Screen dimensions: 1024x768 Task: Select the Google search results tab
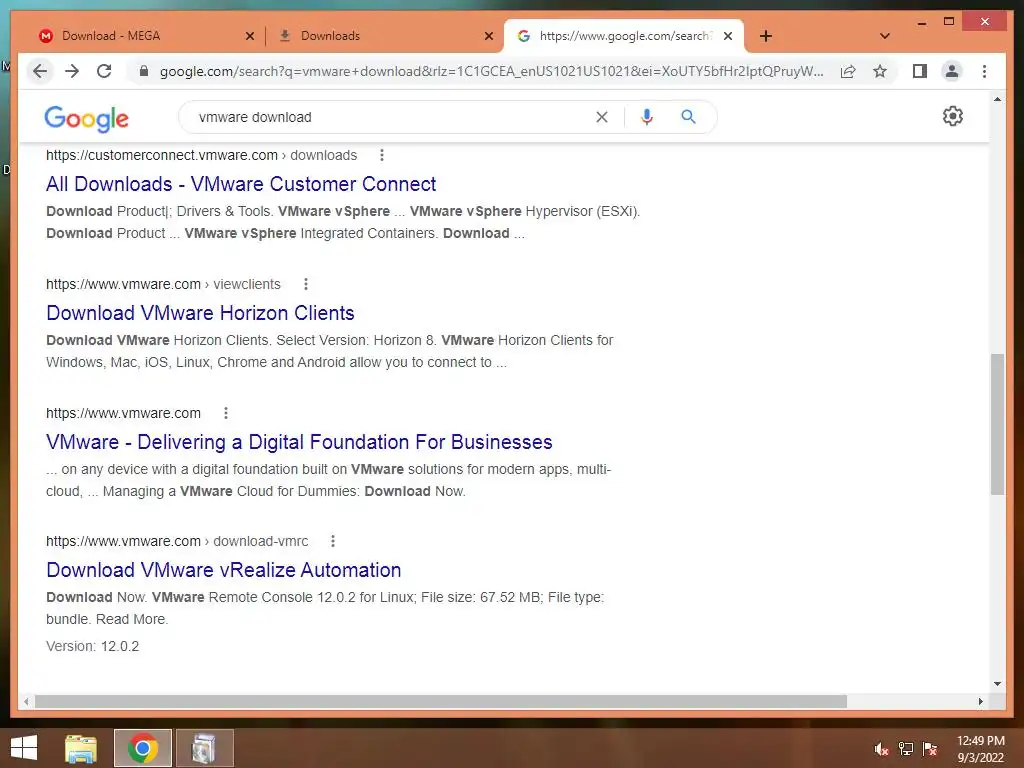coord(622,36)
